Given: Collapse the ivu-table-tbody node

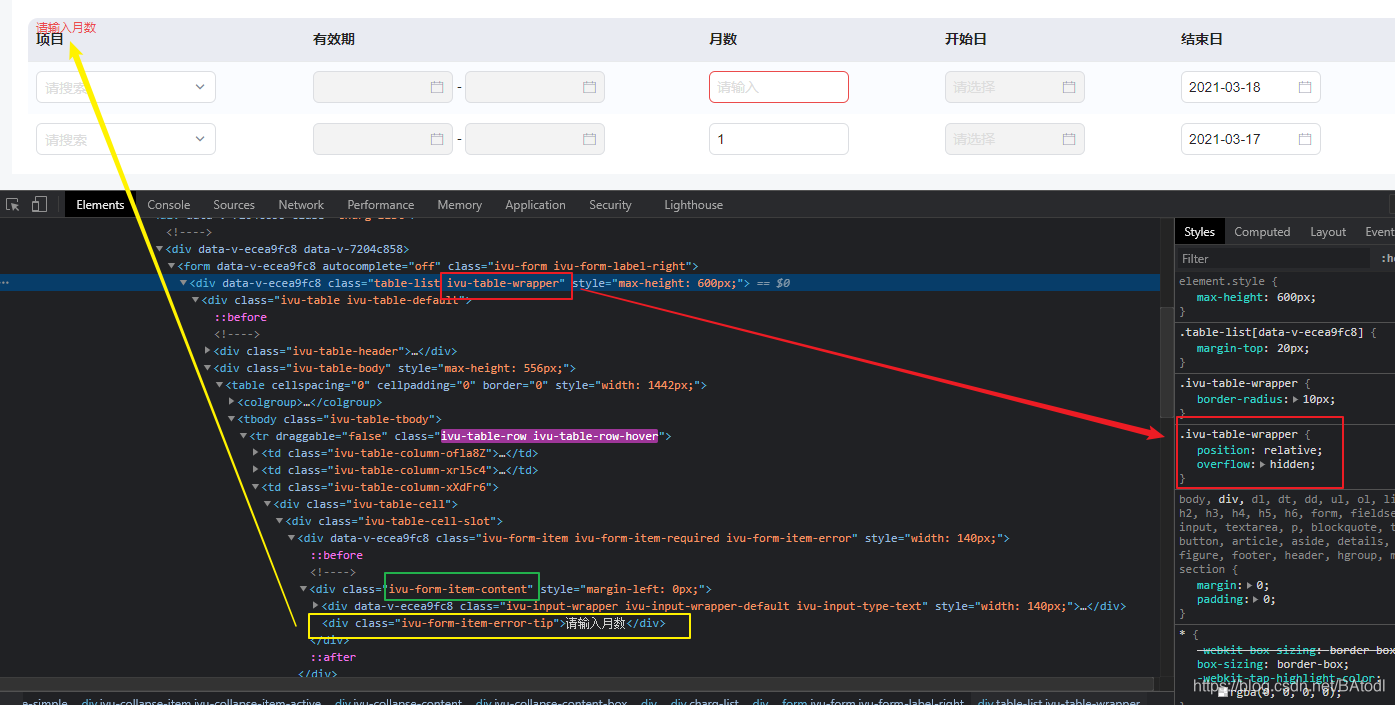Looking at the screenshot, I should coord(232,419).
